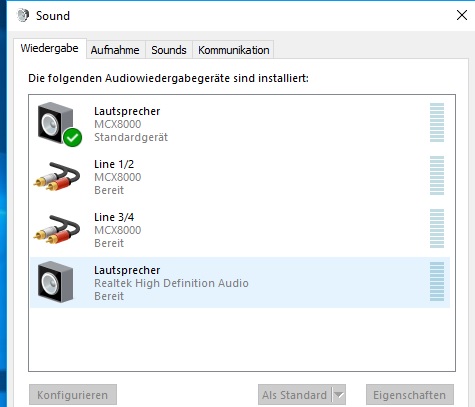Select the Wiedergabe tab

[x=50, y=48]
